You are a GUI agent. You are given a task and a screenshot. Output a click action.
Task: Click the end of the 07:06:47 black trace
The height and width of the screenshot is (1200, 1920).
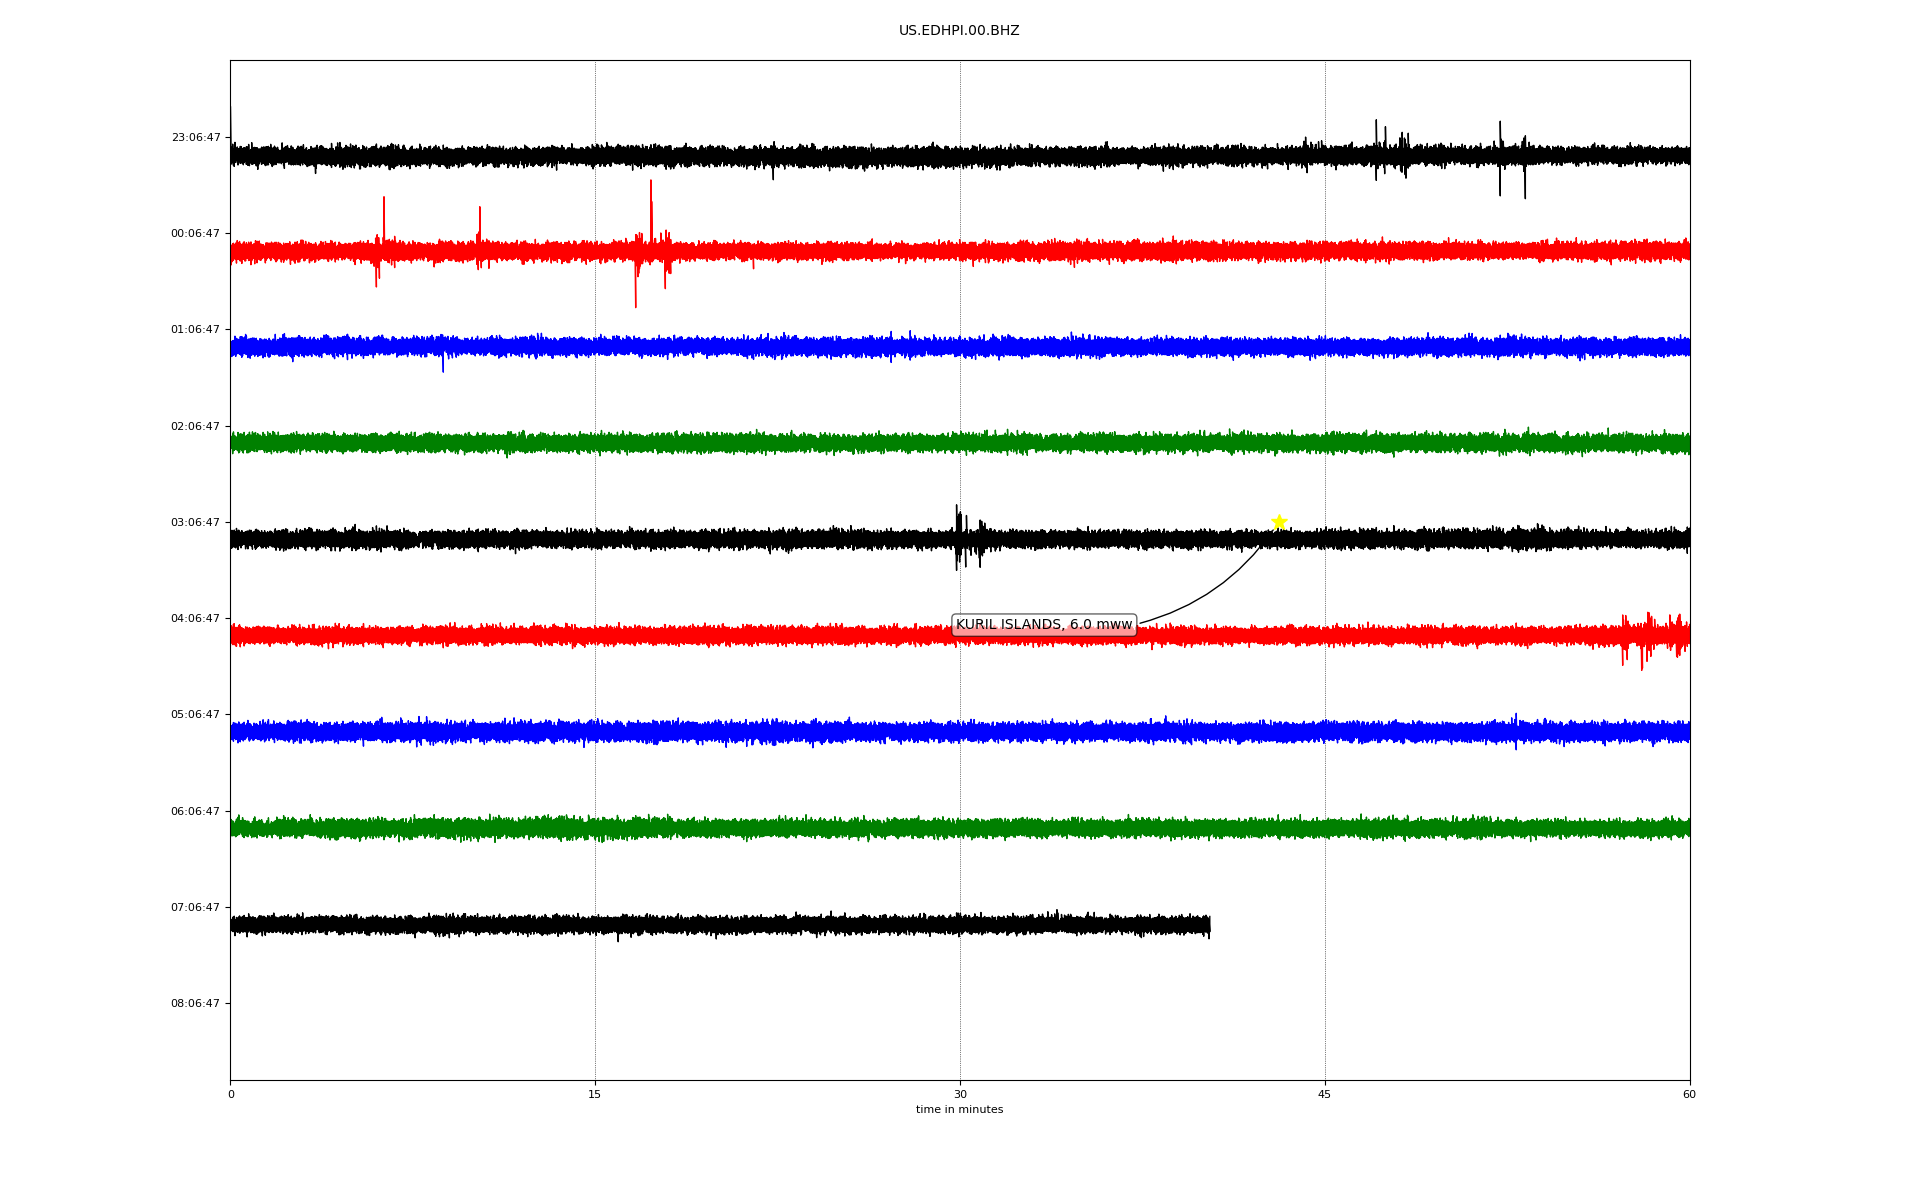(x=1208, y=926)
